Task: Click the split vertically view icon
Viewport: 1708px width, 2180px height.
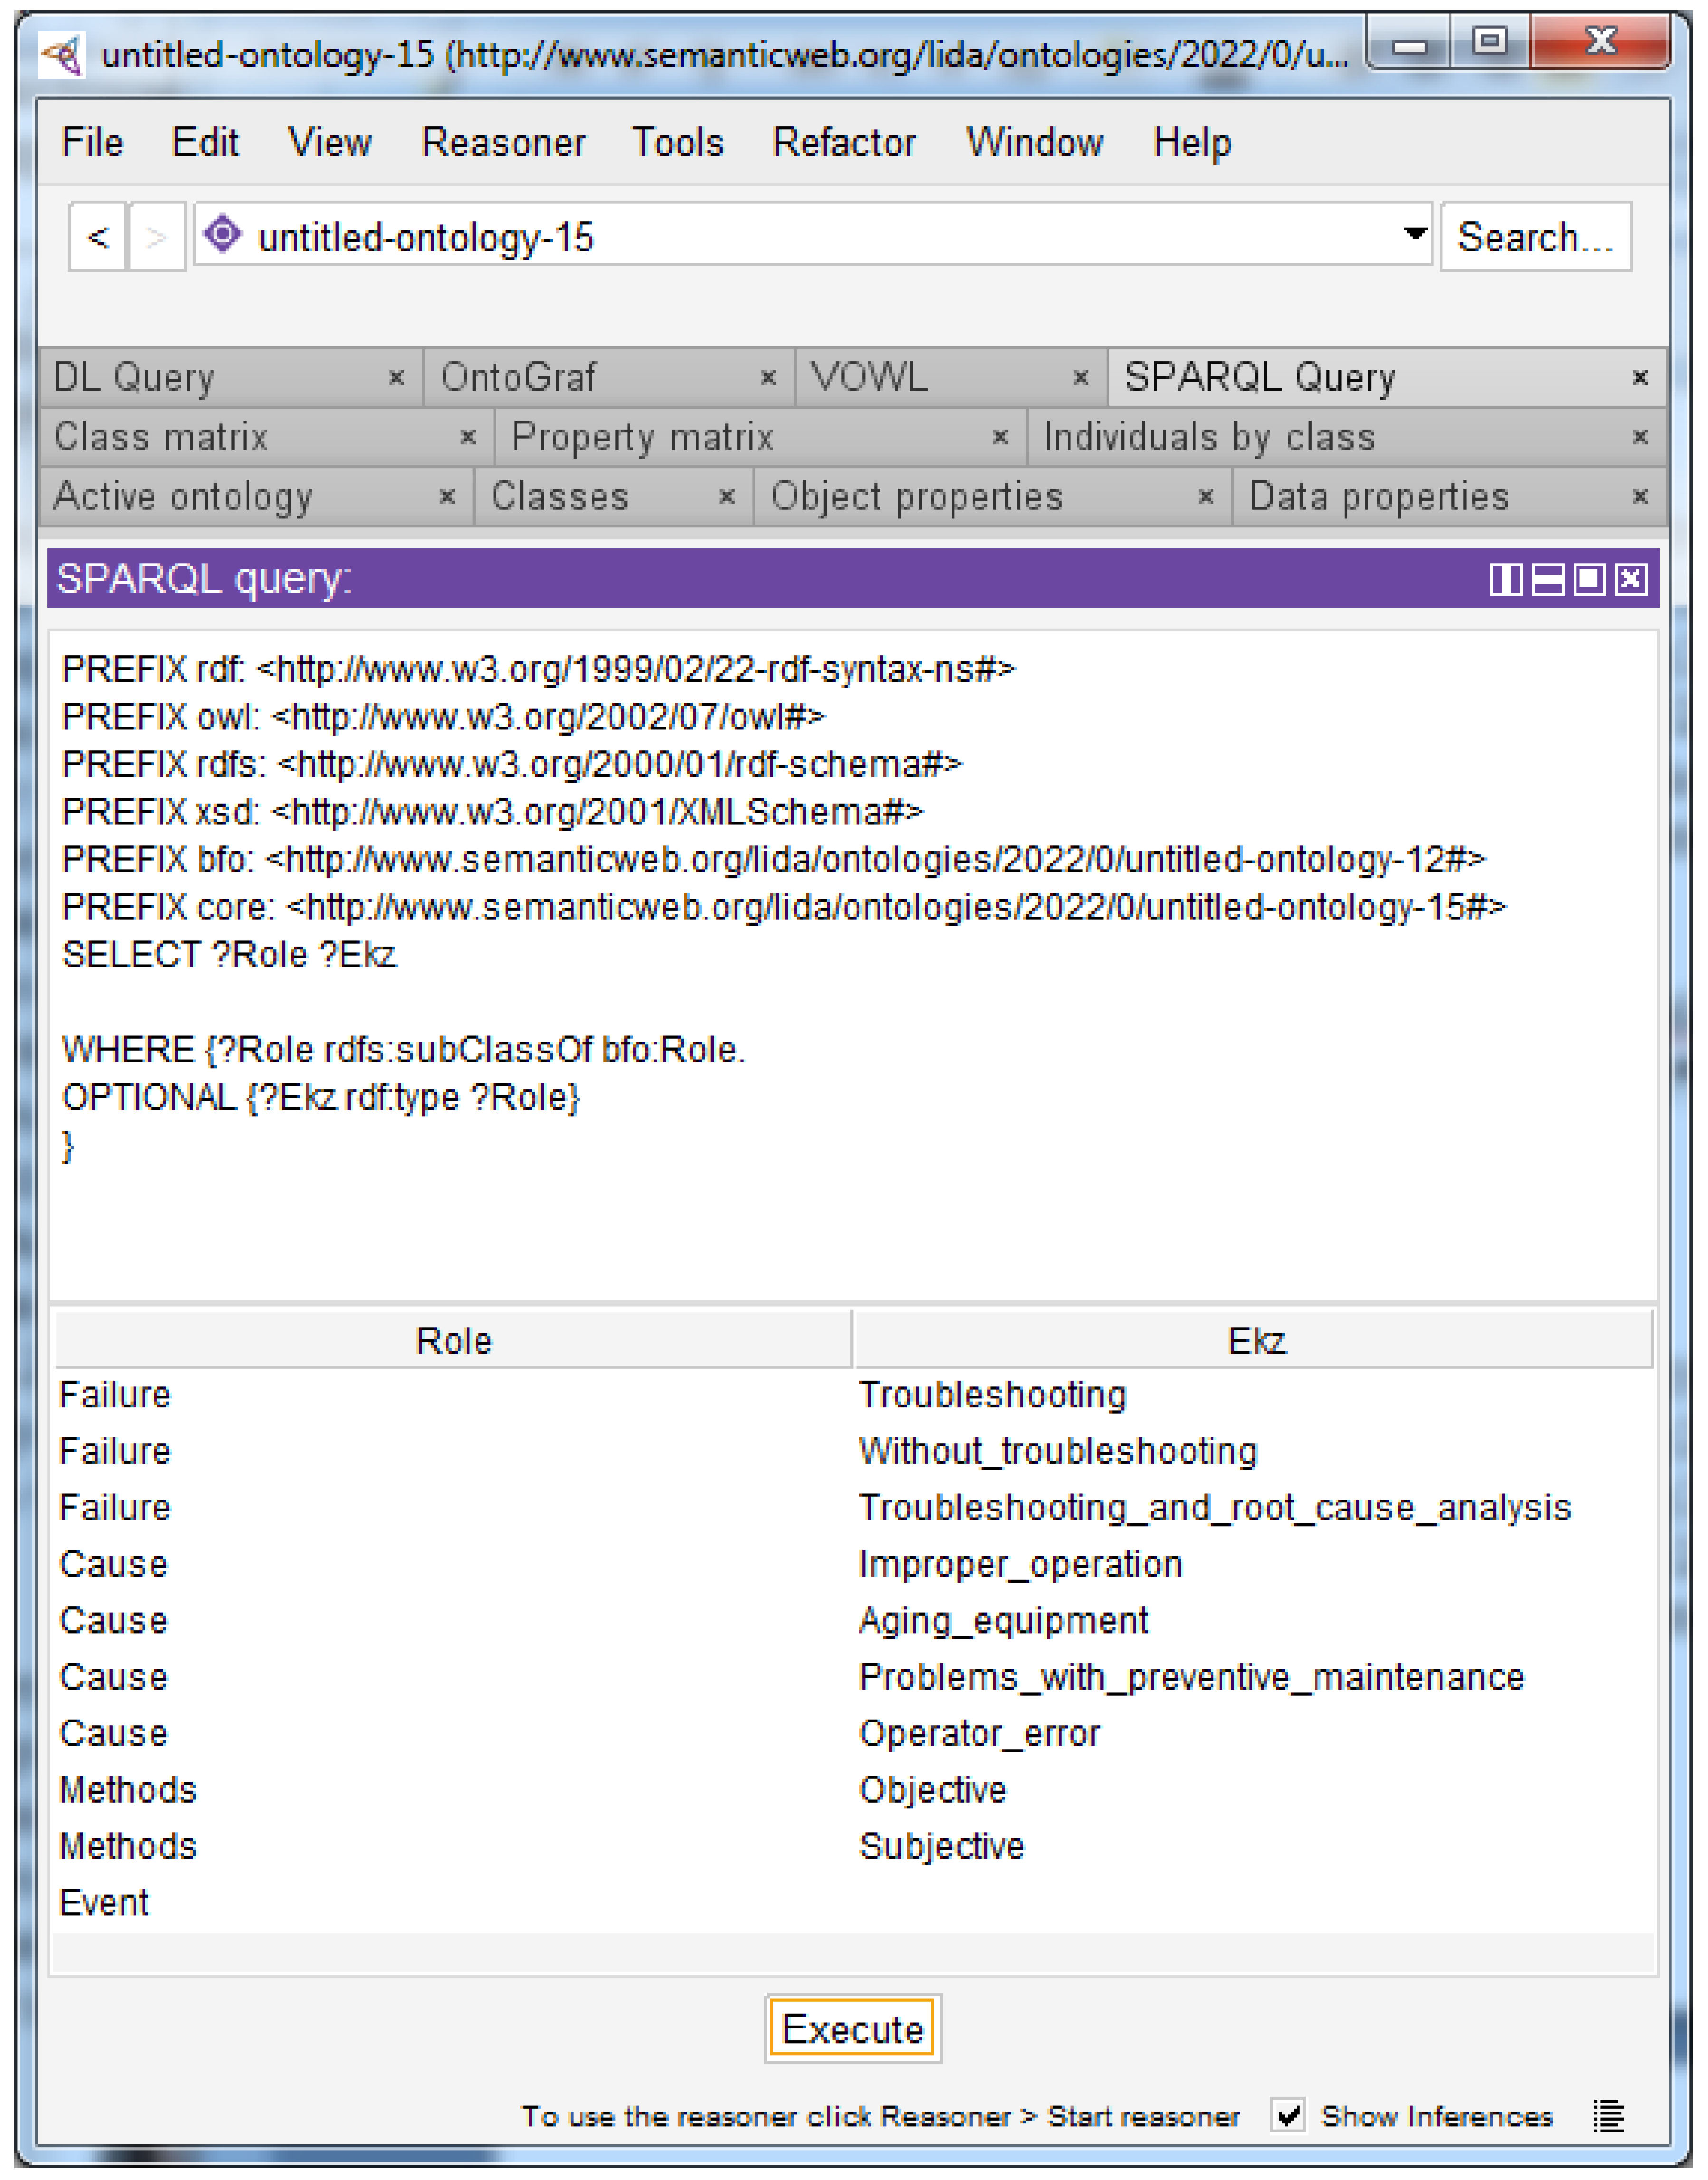Action: point(1505,579)
